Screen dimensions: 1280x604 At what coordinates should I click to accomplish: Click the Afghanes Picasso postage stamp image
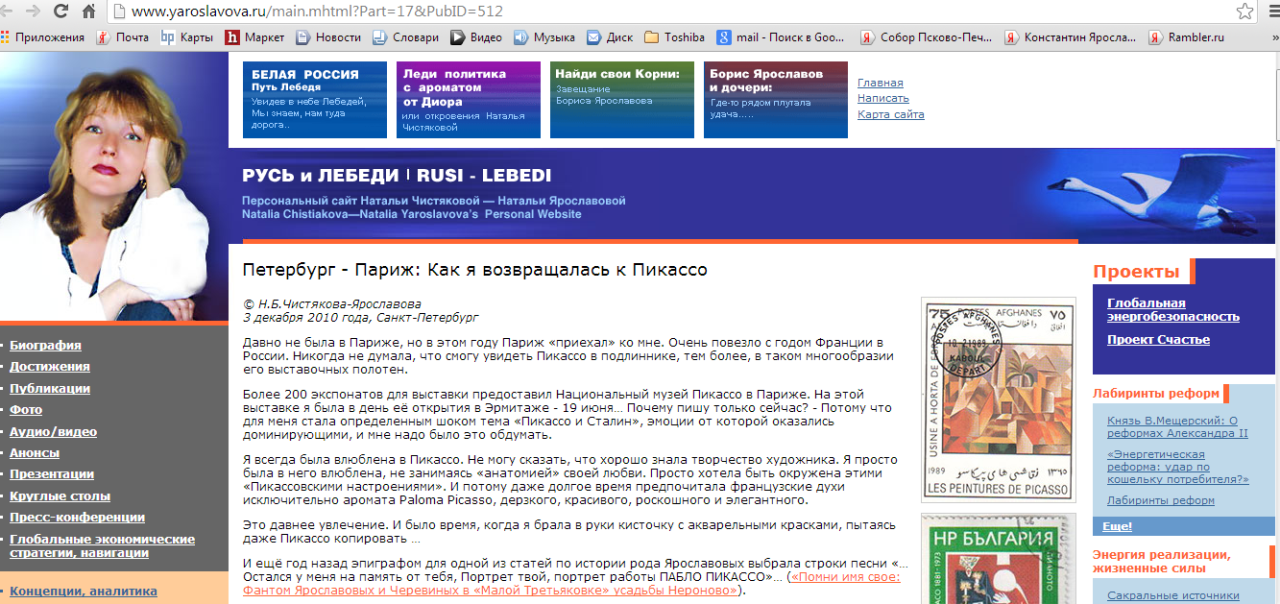pyautogui.click(x=998, y=400)
